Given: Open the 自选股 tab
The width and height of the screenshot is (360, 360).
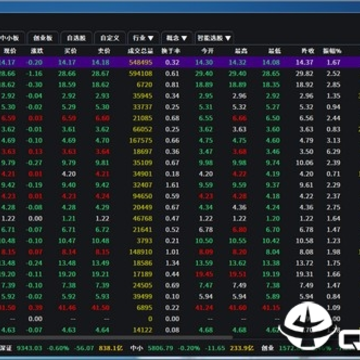Looking at the screenshot, I should (x=76, y=38).
